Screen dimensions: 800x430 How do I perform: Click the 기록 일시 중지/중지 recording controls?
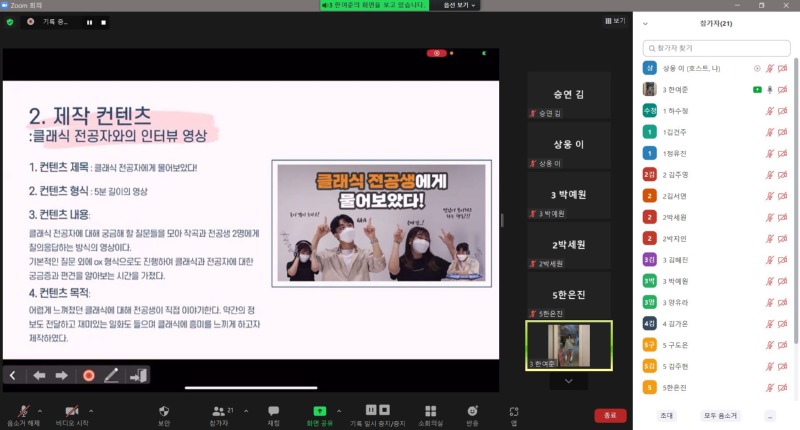click(x=378, y=410)
